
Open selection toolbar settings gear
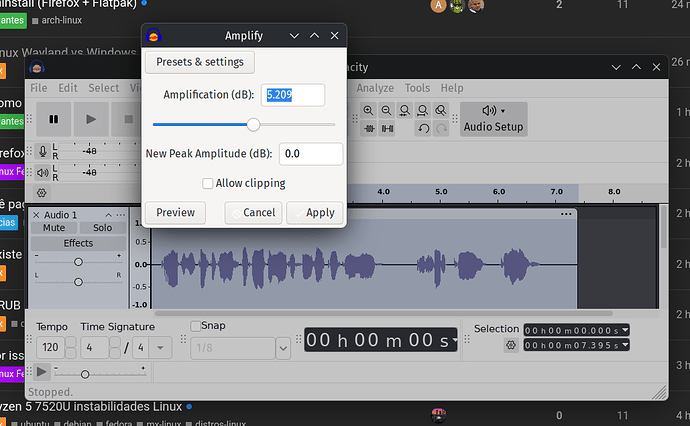click(511, 345)
